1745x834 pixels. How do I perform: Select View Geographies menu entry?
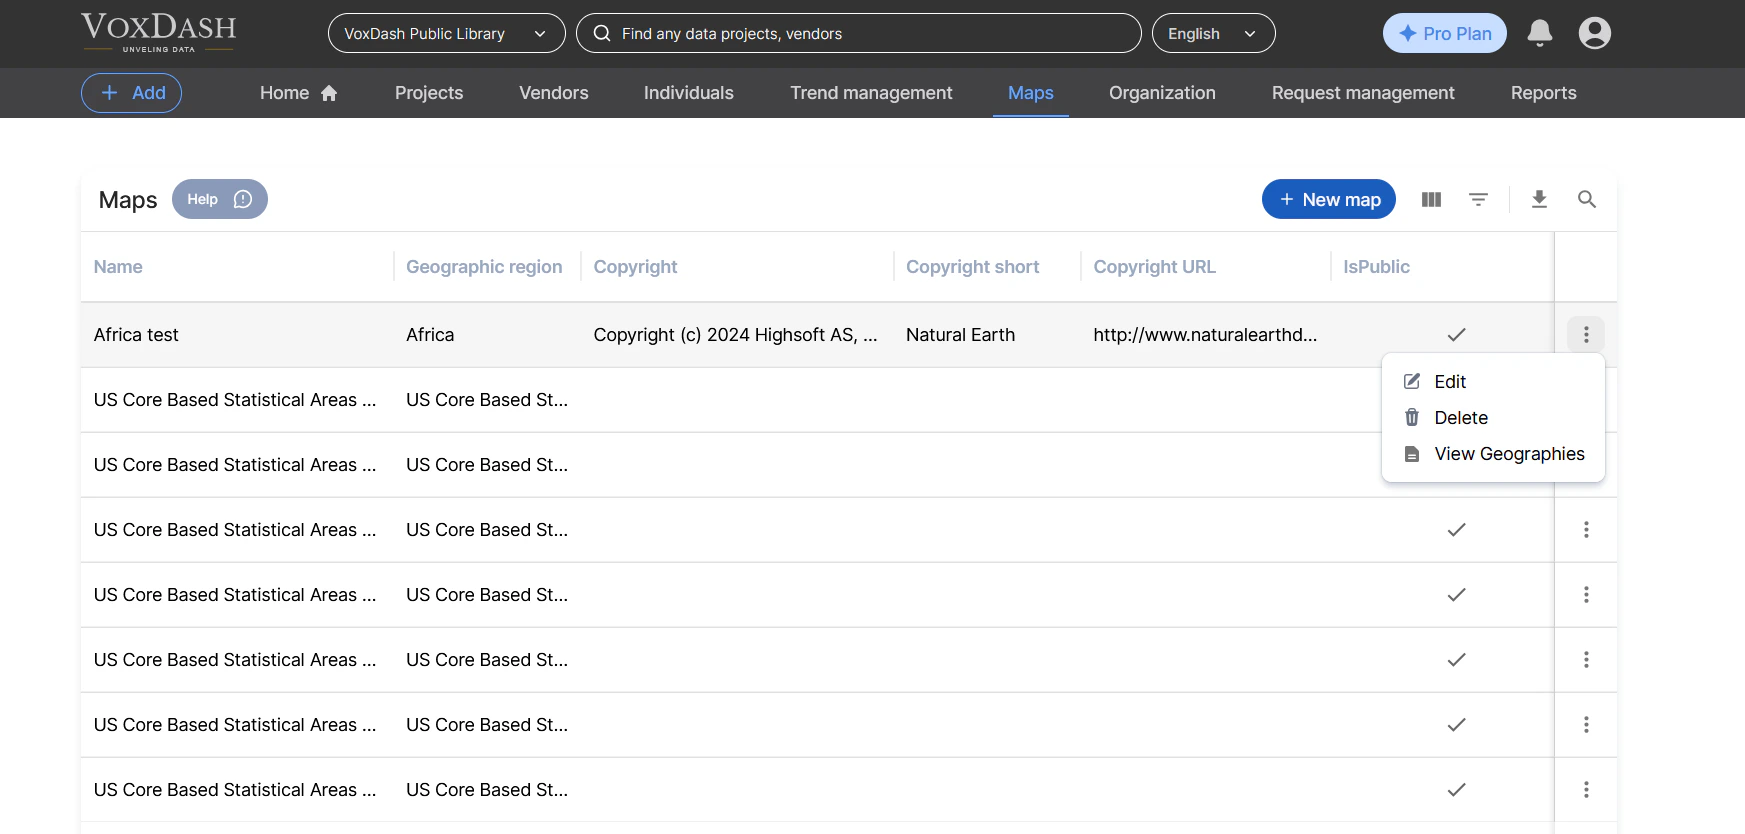(1493, 454)
